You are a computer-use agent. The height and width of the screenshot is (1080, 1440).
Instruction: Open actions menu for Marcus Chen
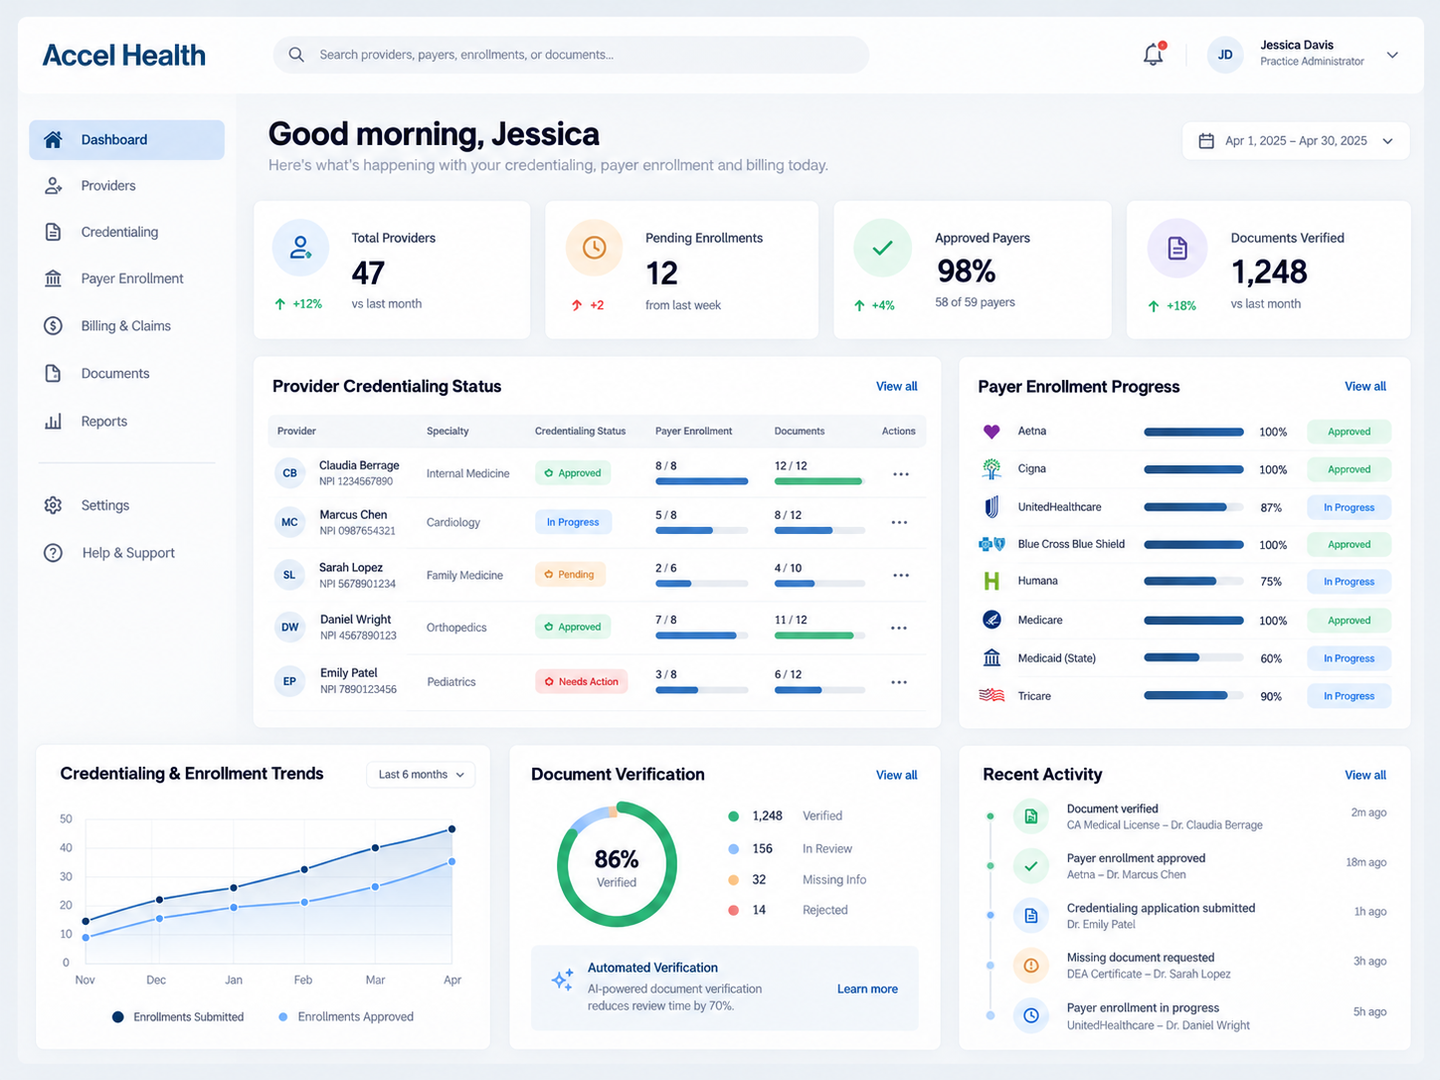900,522
